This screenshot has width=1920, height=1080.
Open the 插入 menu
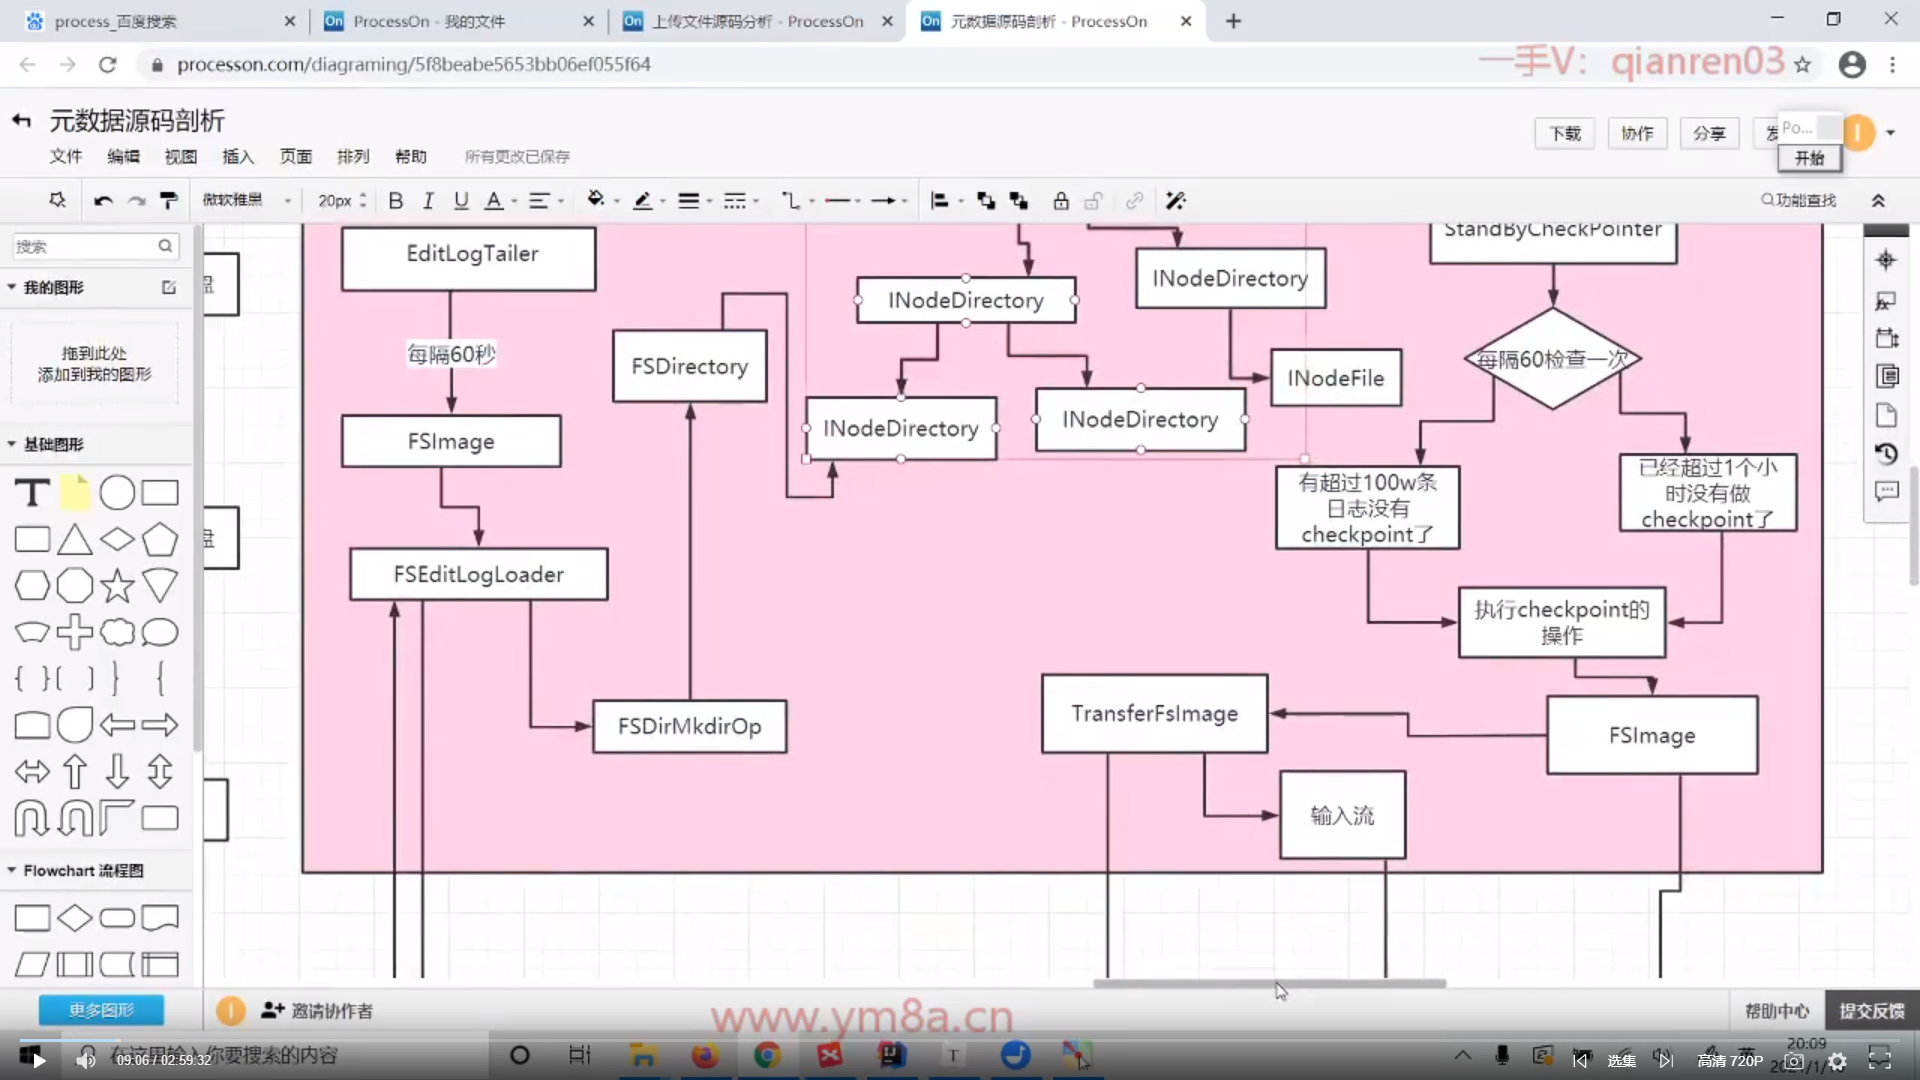238,156
